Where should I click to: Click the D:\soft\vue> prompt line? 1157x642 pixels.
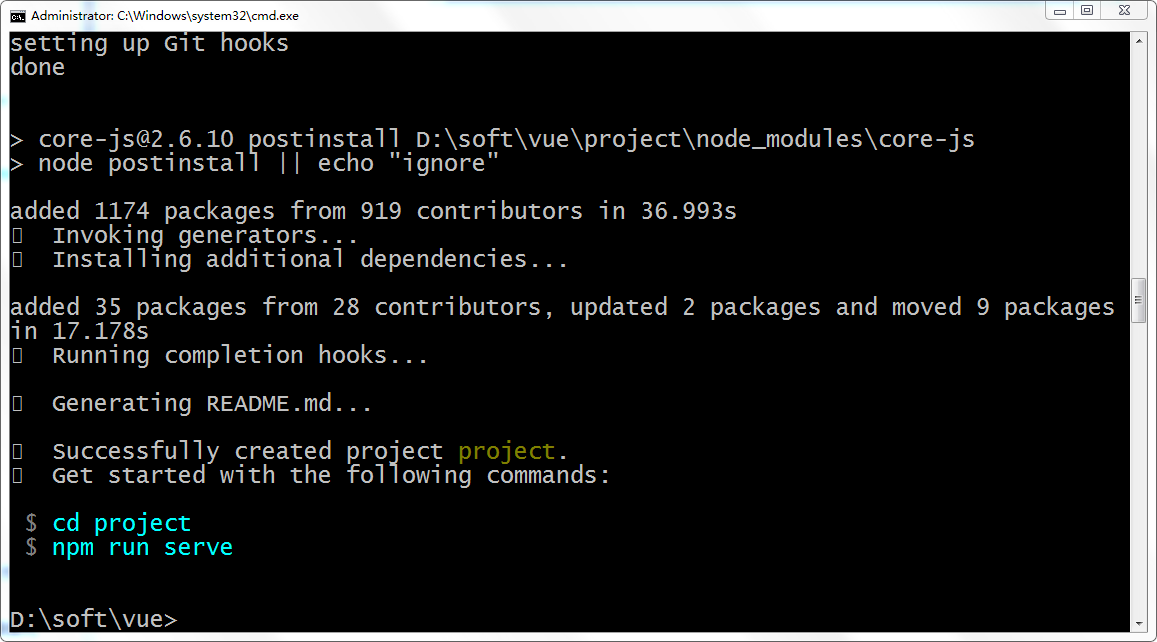(x=93, y=619)
